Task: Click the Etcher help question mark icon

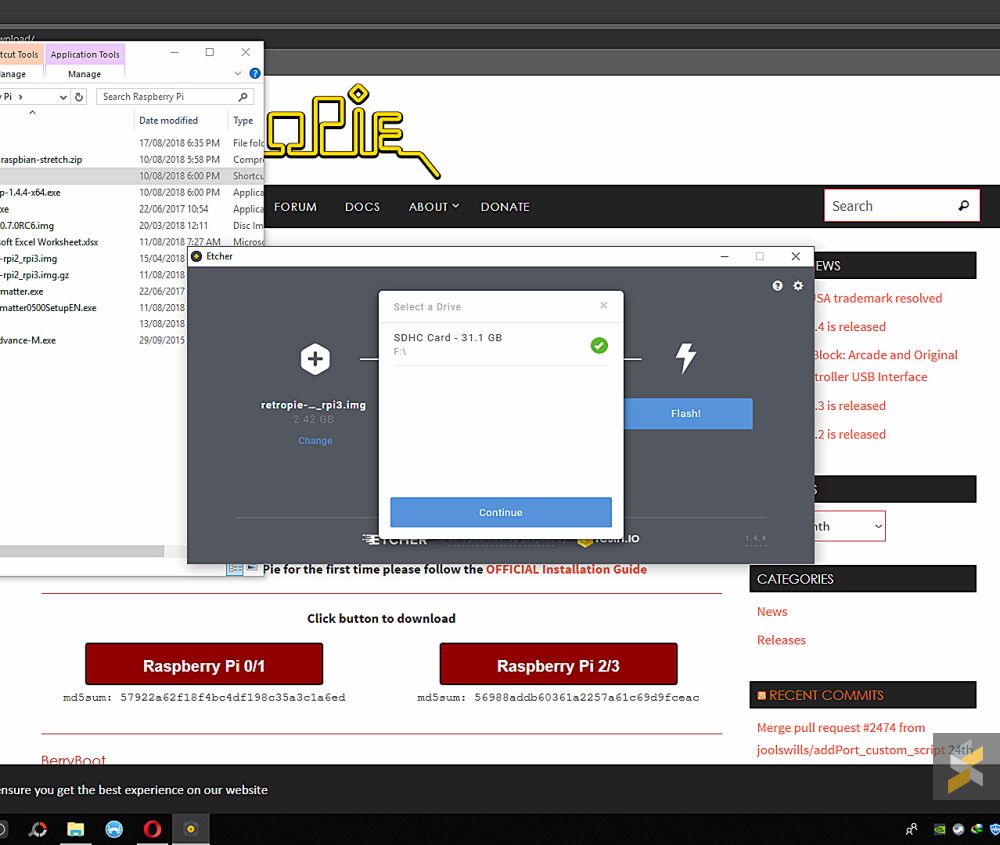Action: 777,286
